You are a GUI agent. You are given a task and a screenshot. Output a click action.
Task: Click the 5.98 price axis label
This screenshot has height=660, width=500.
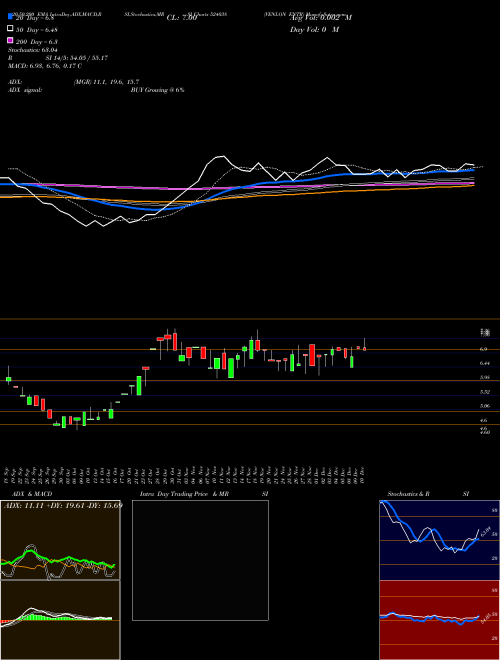coord(484,377)
